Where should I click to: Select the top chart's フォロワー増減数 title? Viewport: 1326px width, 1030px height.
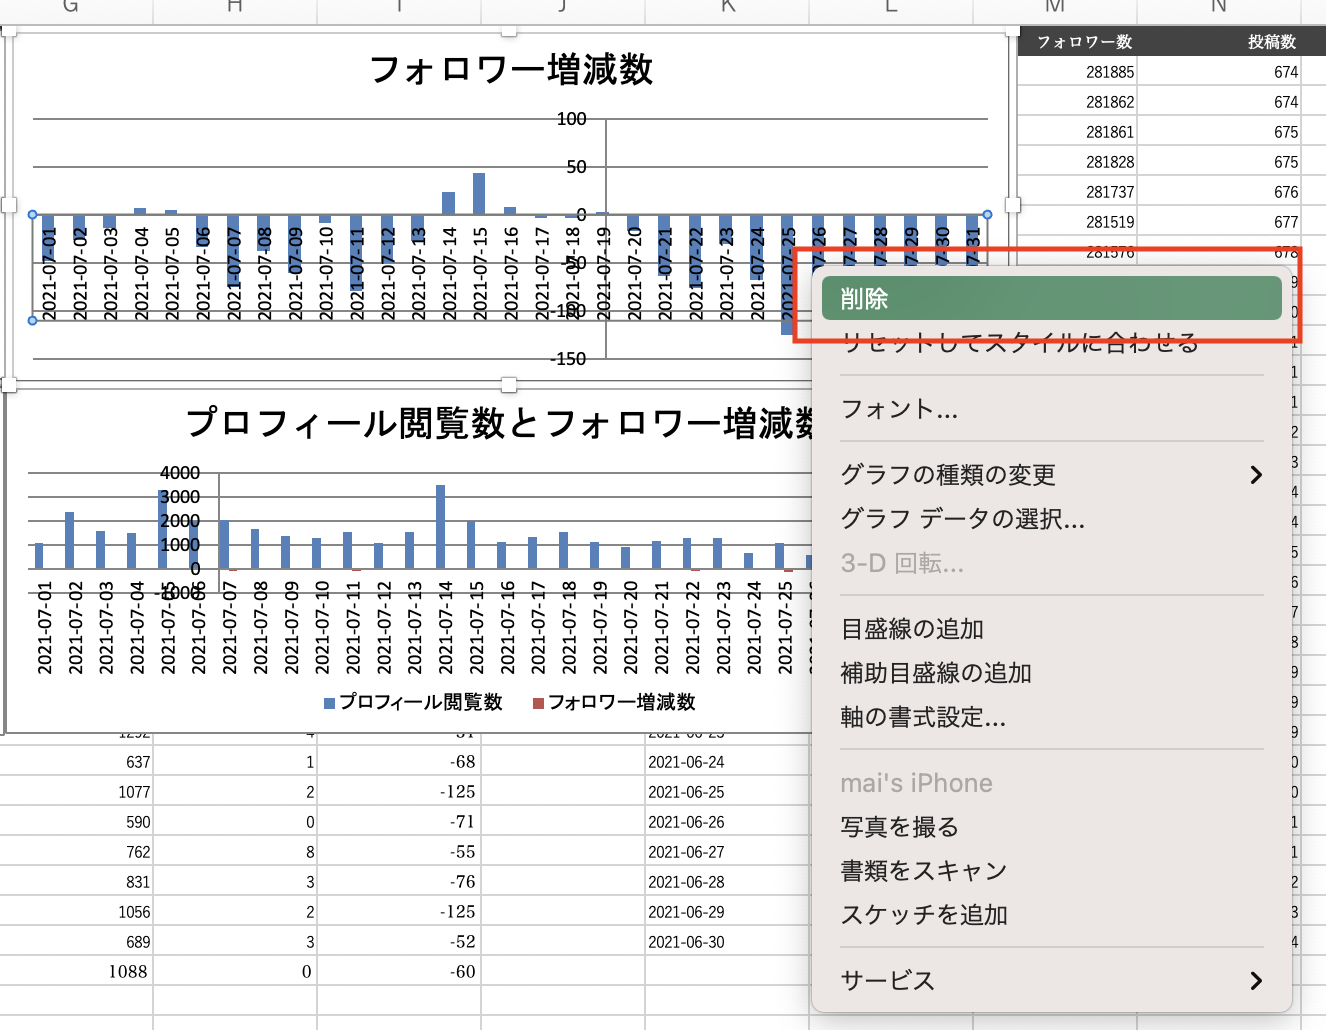[511, 70]
